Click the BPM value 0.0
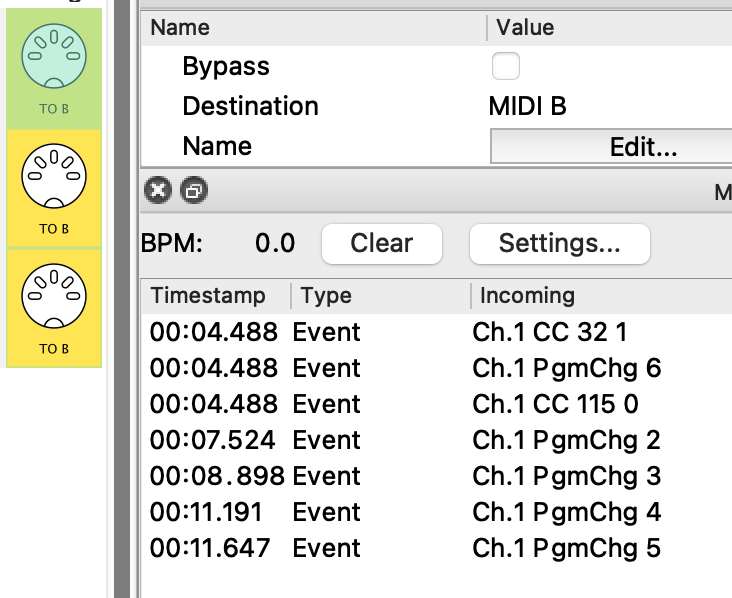This screenshot has width=732, height=598. (x=275, y=243)
